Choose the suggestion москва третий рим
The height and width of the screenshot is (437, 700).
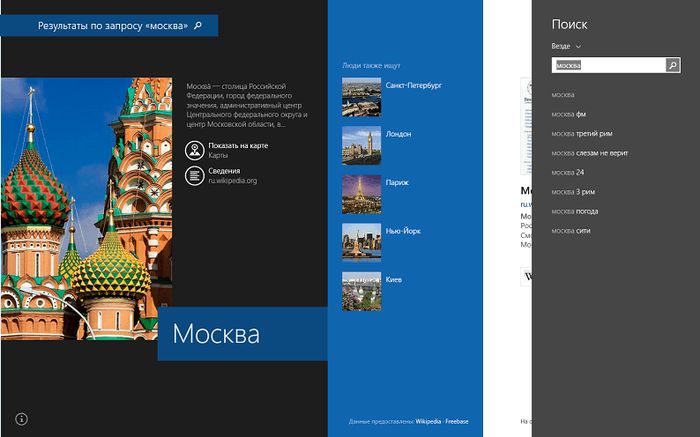pos(582,133)
